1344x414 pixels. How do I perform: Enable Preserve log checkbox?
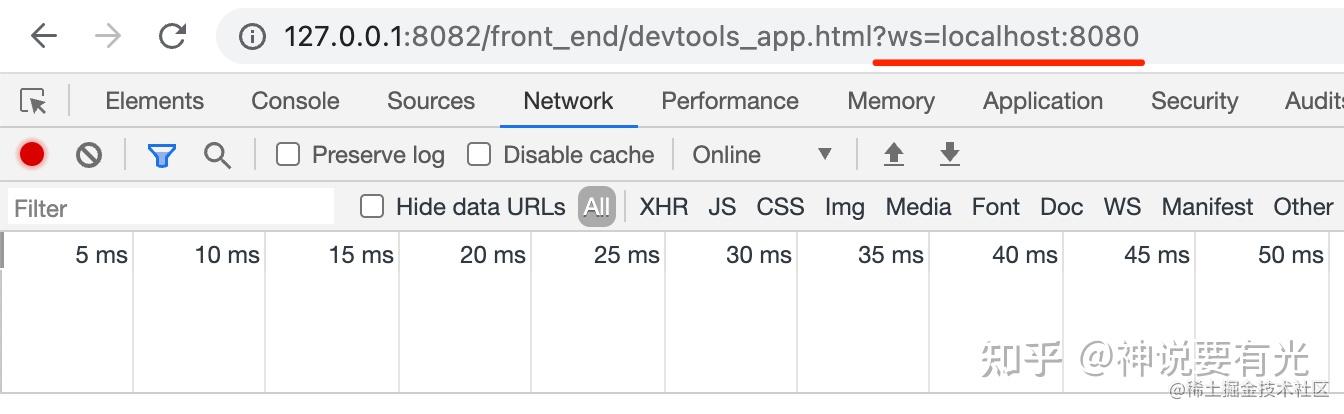(x=288, y=154)
